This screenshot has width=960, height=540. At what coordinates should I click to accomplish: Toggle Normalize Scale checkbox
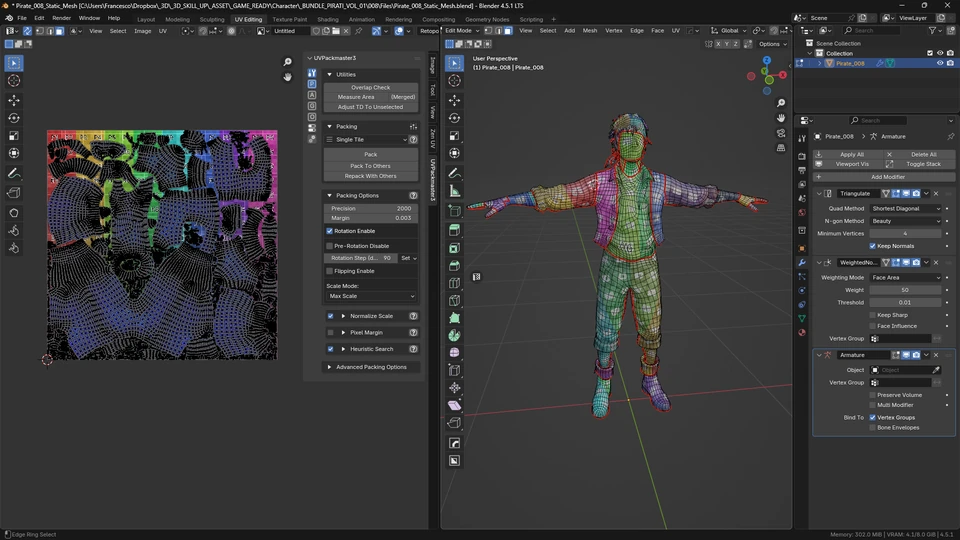coord(331,316)
